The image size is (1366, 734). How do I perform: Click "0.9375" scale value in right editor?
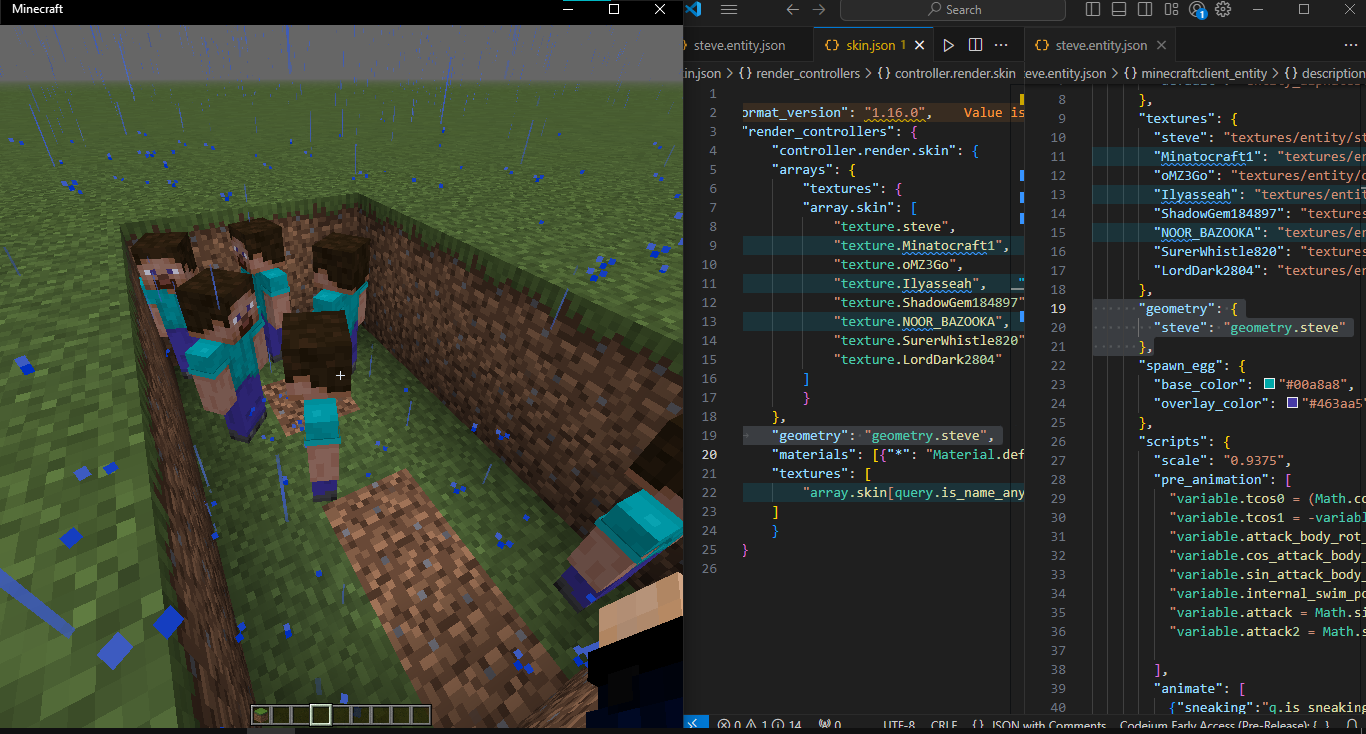[1254, 460]
